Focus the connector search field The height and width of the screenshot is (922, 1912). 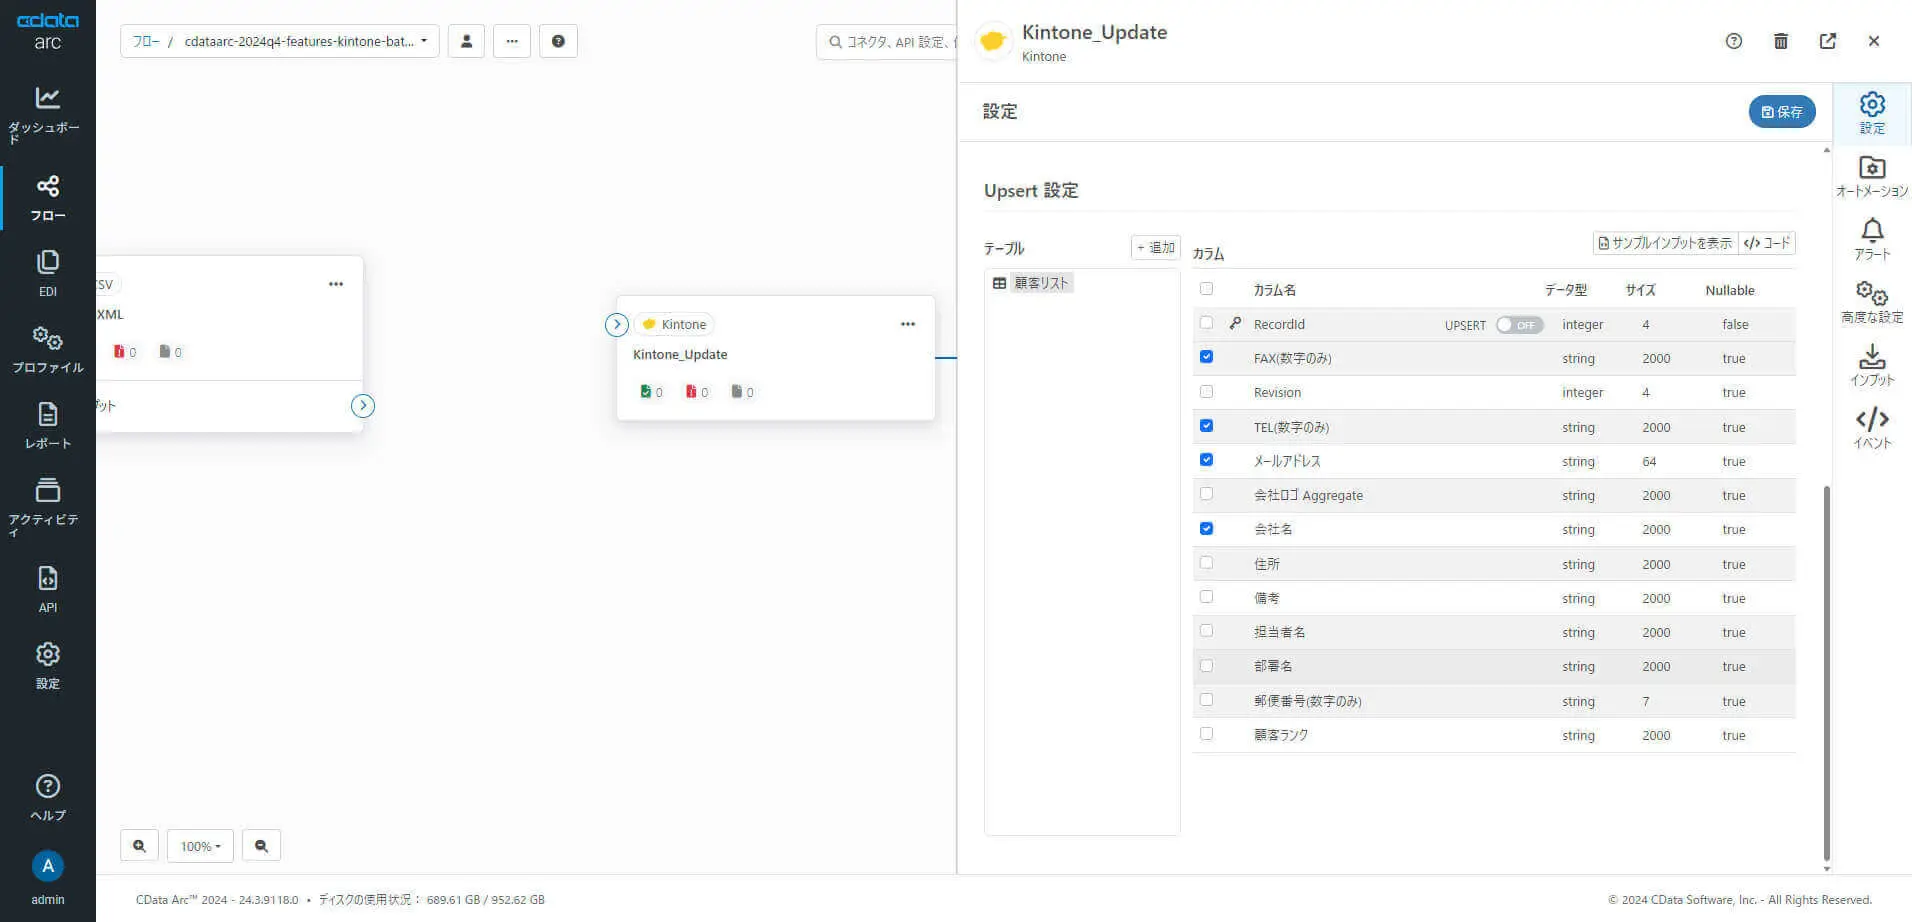[x=886, y=41]
